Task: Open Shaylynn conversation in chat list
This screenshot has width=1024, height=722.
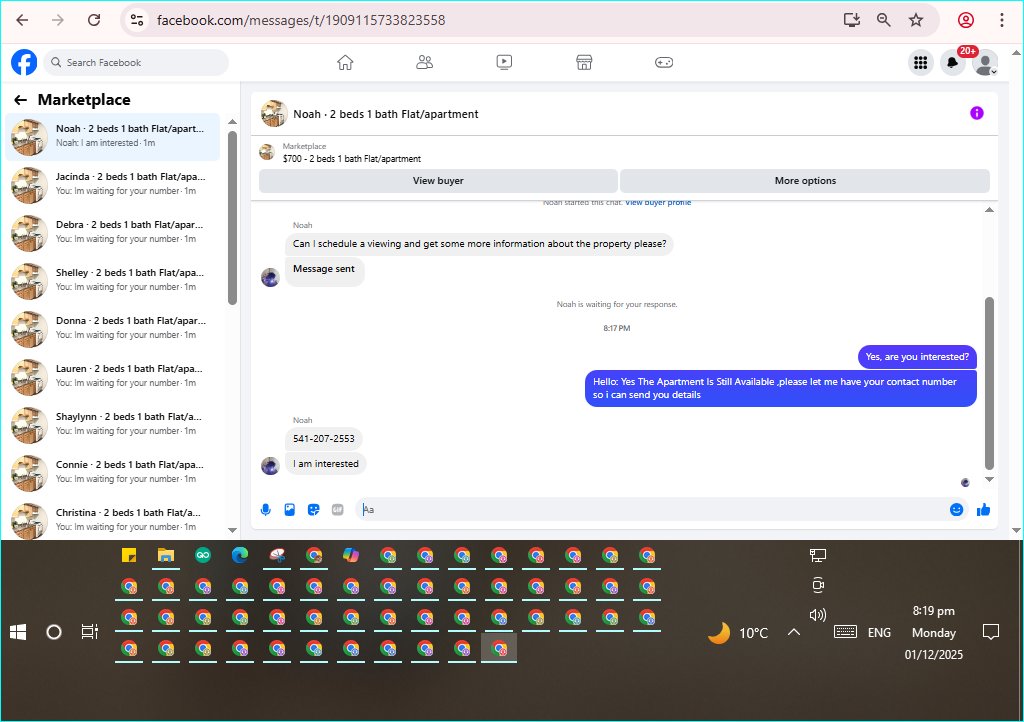Action: 112,424
